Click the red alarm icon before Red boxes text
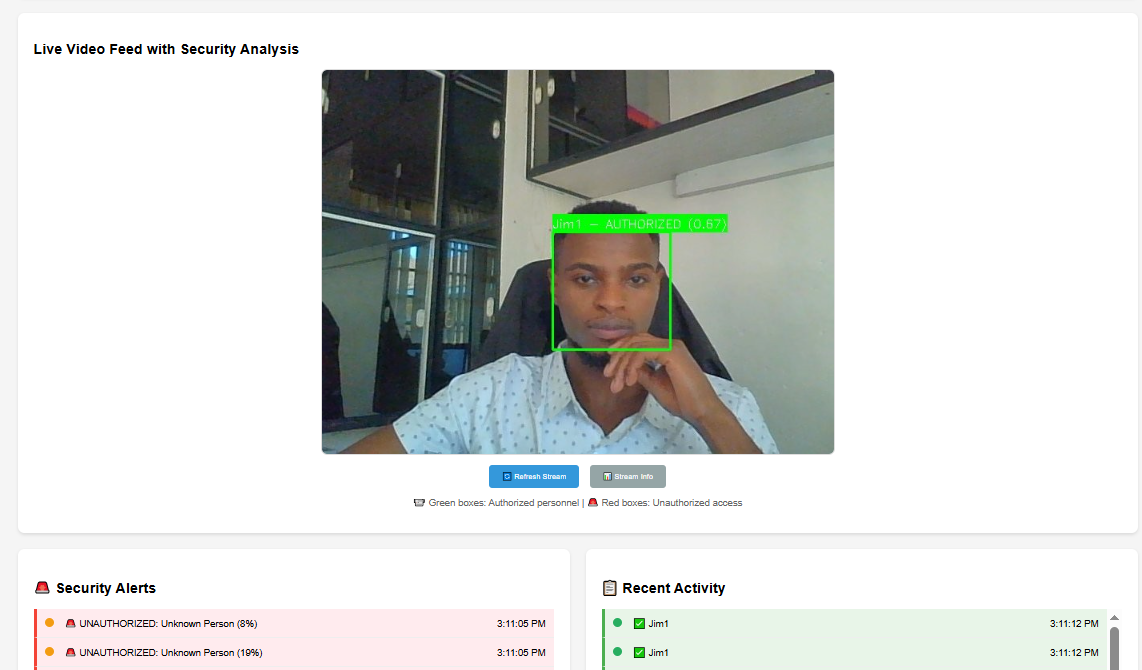This screenshot has width=1142, height=670. point(593,502)
